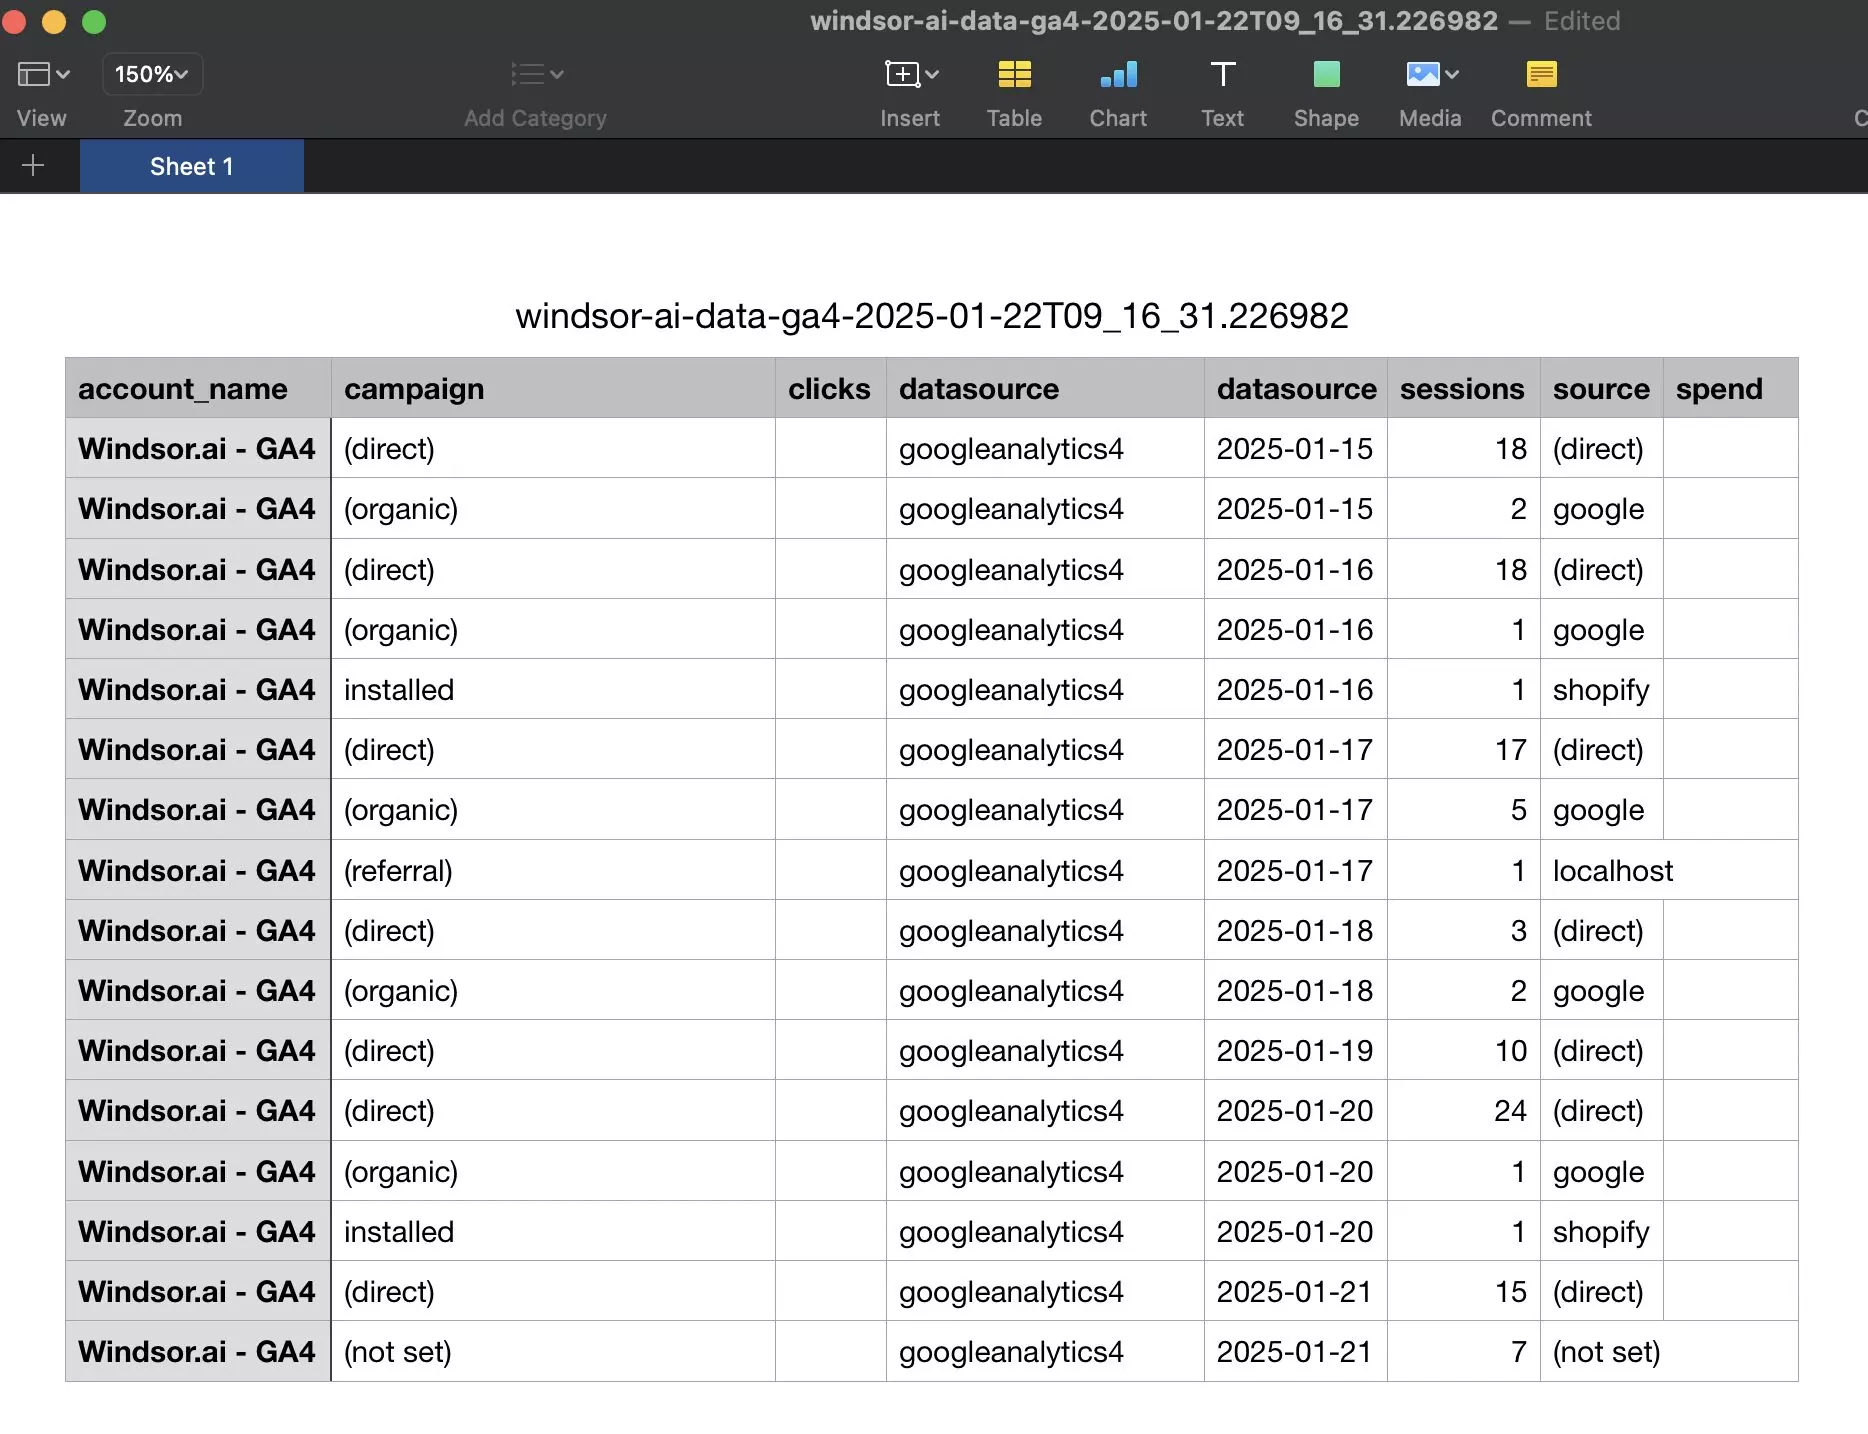Click the red close window button
The image size is (1868, 1434).
[x=13, y=21]
